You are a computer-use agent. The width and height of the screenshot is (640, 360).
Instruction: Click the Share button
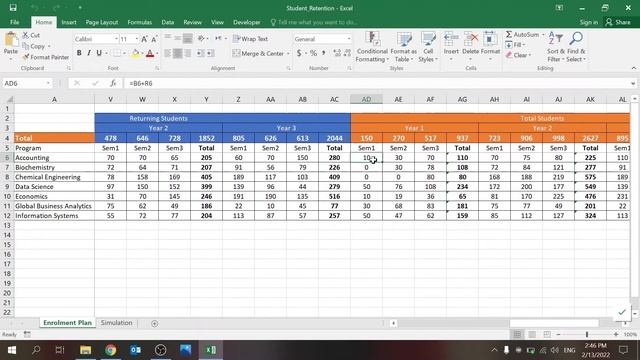coord(619,22)
